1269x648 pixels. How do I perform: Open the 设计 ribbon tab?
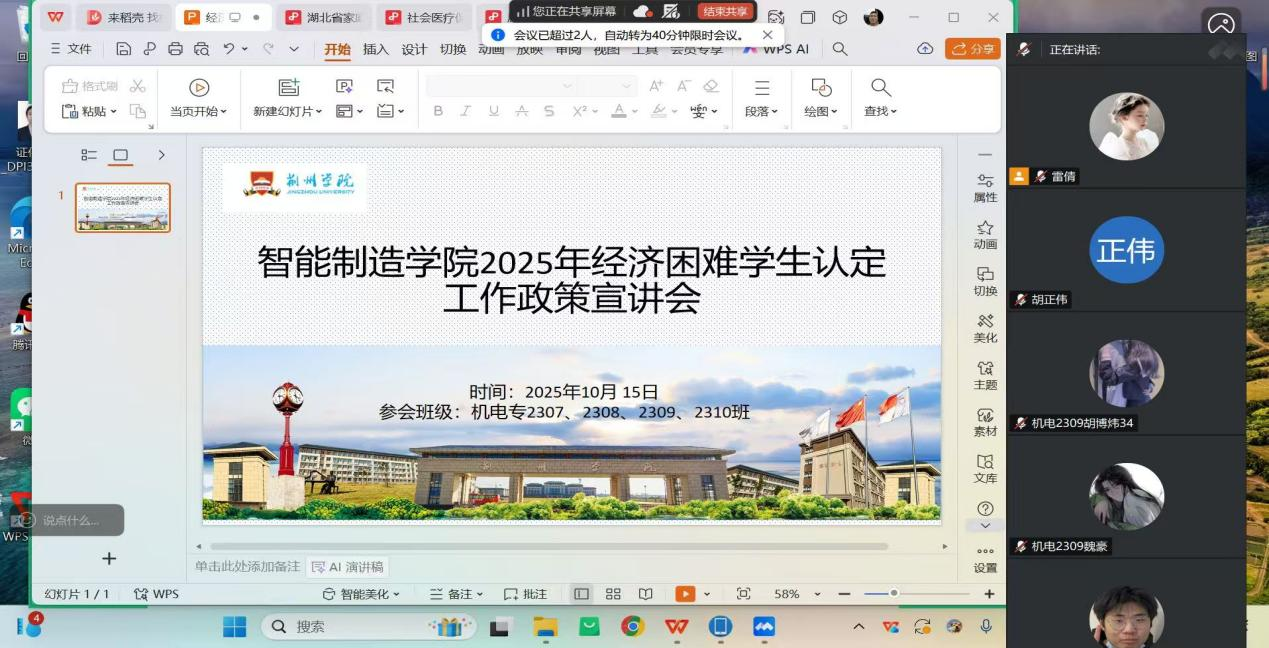tap(414, 49)
